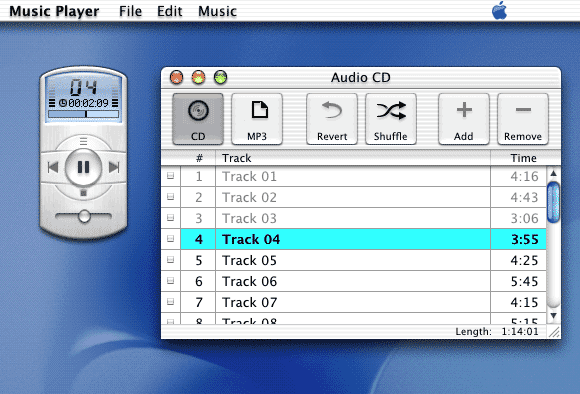Add a track with the plus button
The height and width of the screenshot is (394, 580).
tap(464, 118)
